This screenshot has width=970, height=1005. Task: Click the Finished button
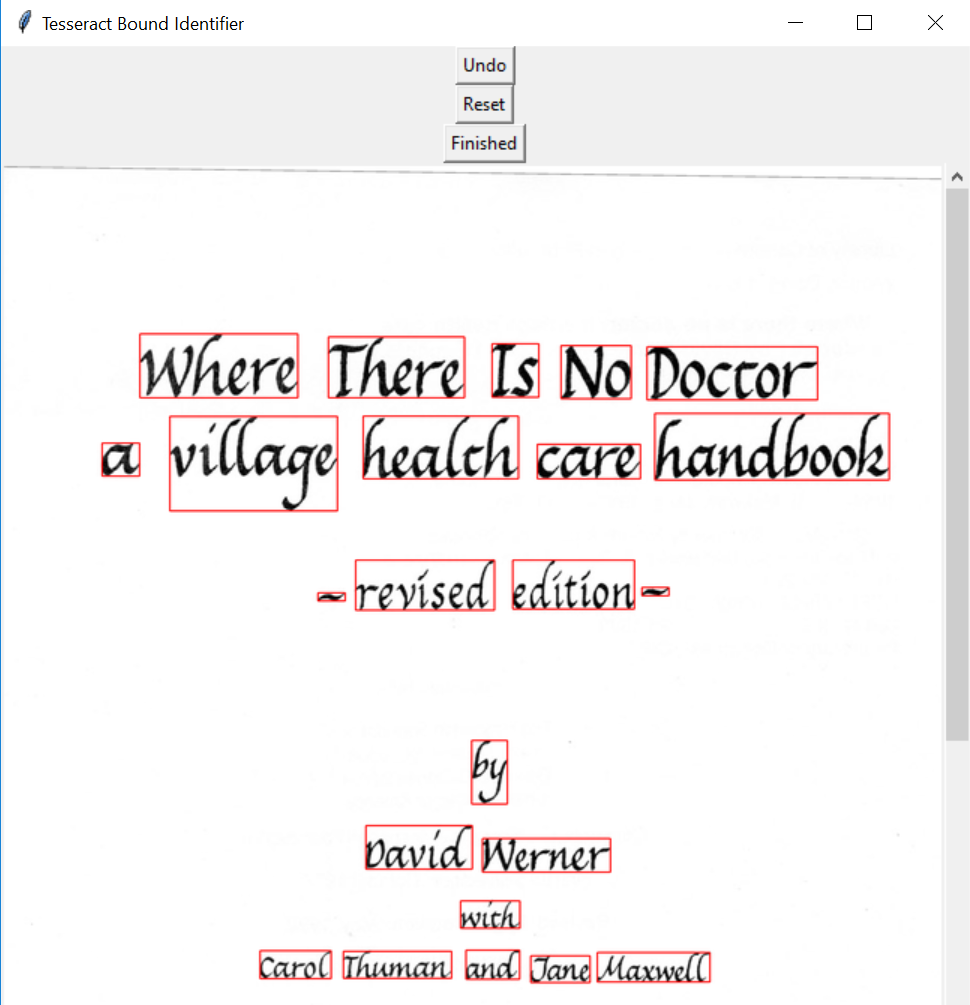pyautogui.click(x=484, y=144)
